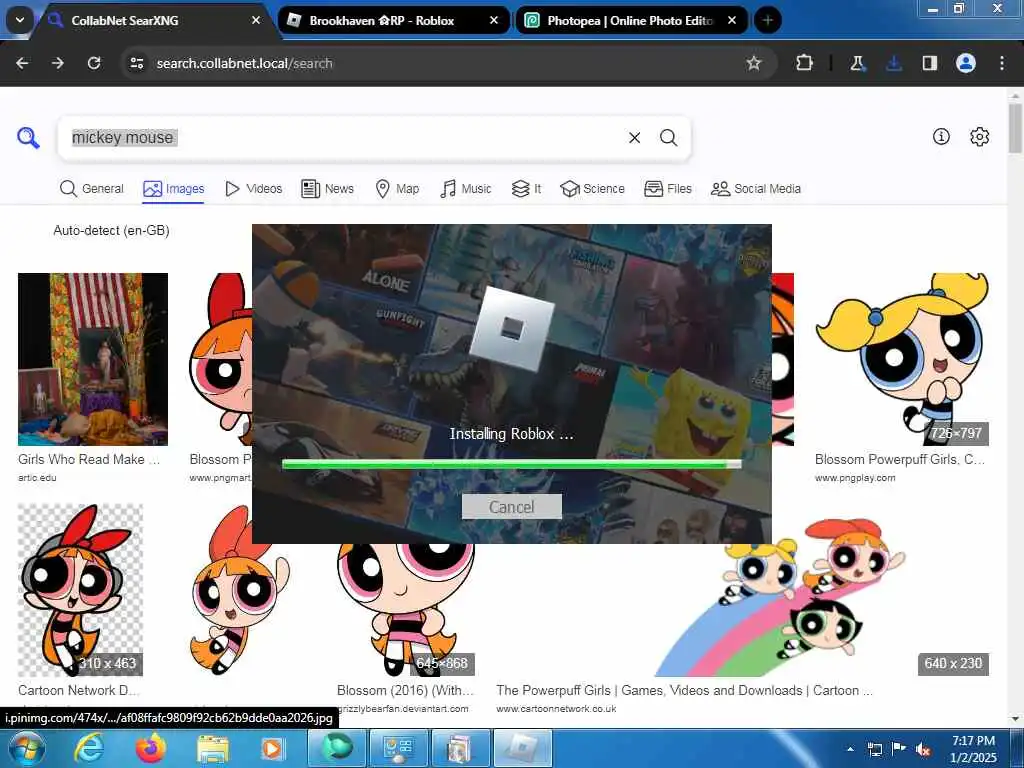Image resolution: width=1024 pixels, height=768 pixels.
Task: Open Blossom Powerpuff Girls pngplay.com title
Action: click(899, 460)
